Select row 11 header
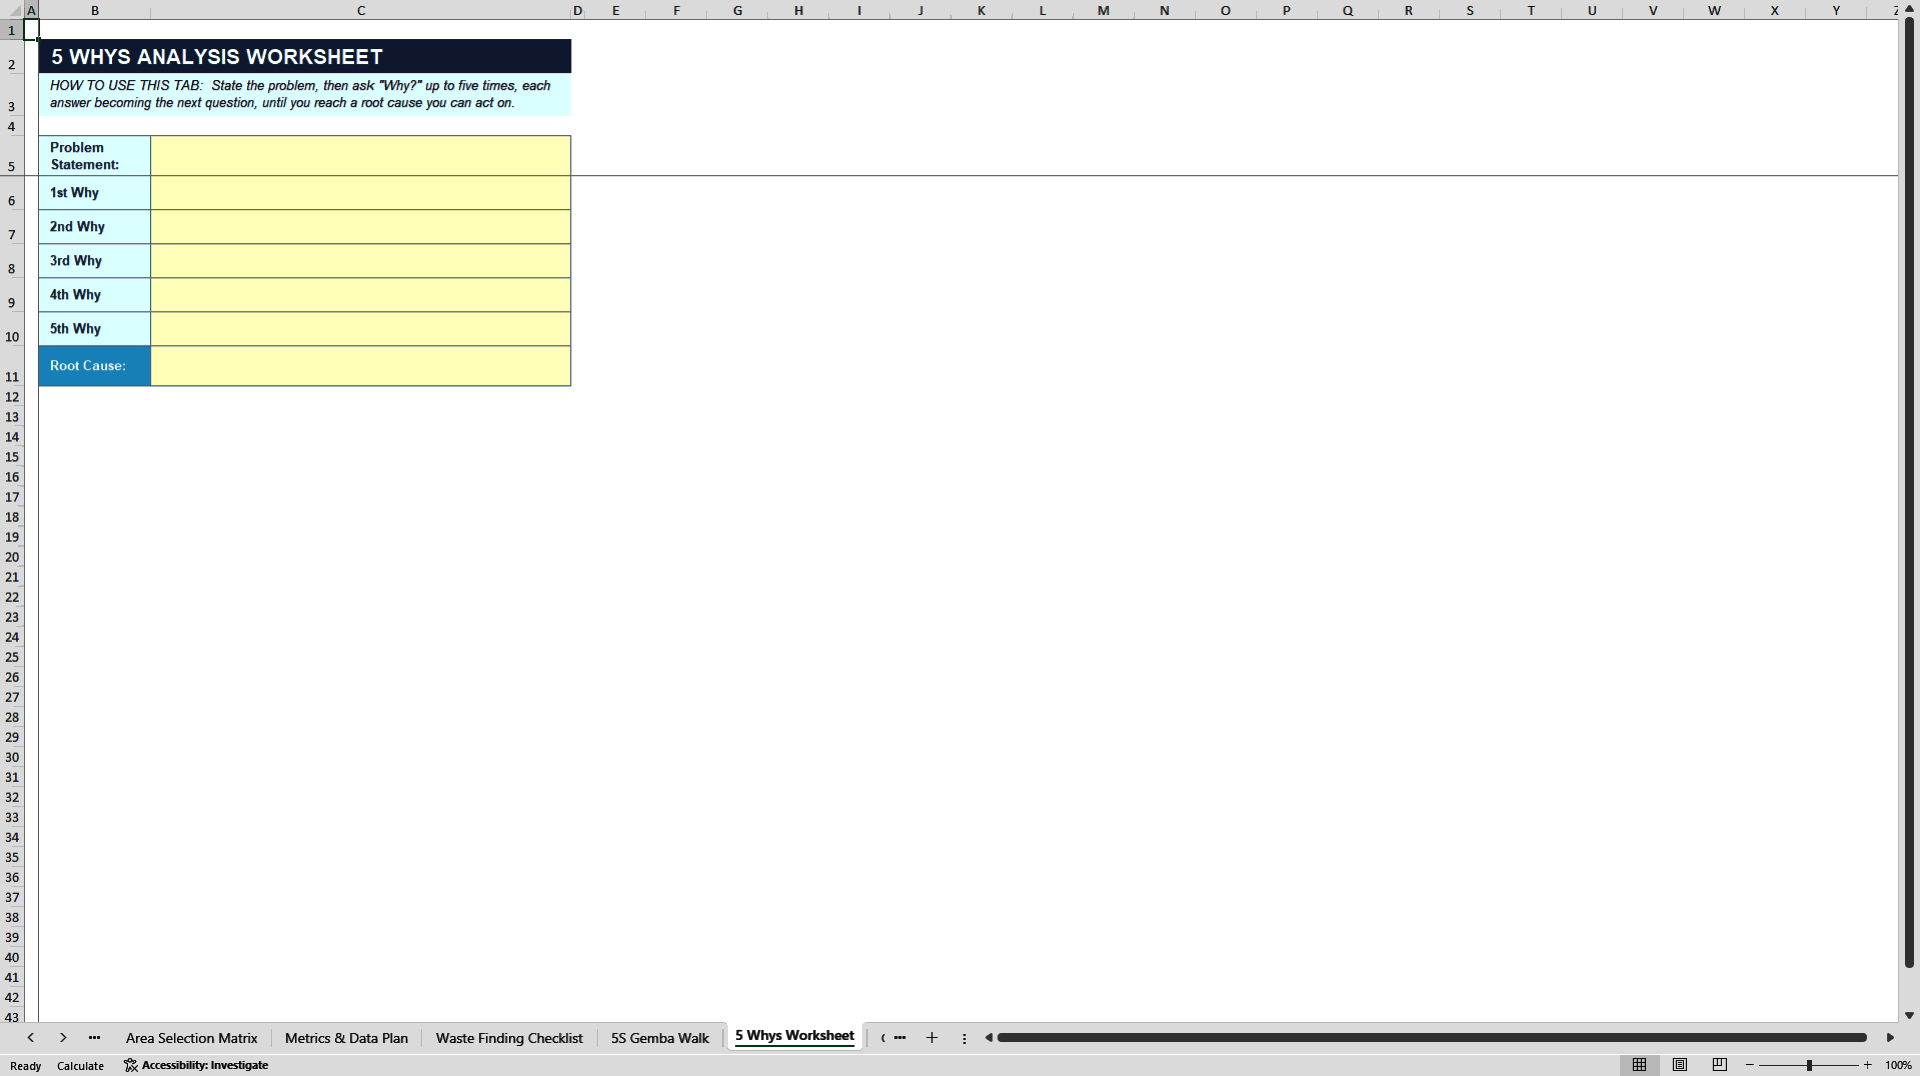 tap(12, 366)
